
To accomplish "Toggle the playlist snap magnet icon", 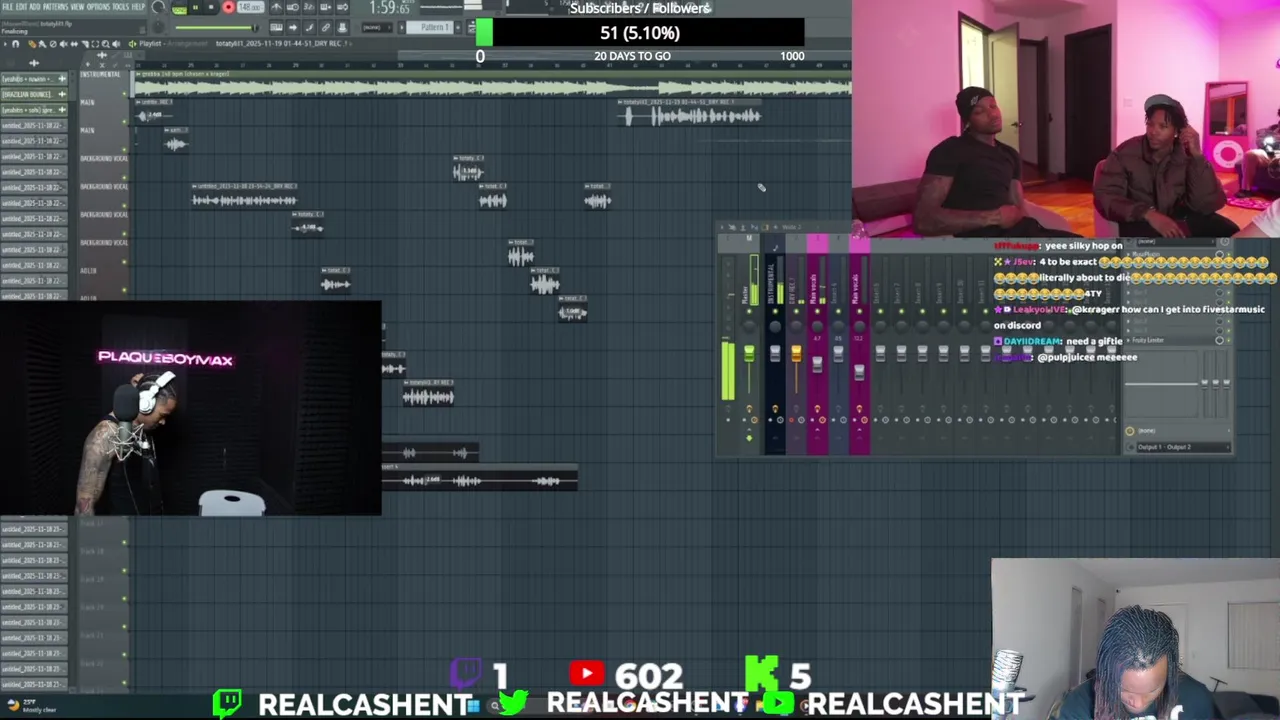I will click(15, 44).
